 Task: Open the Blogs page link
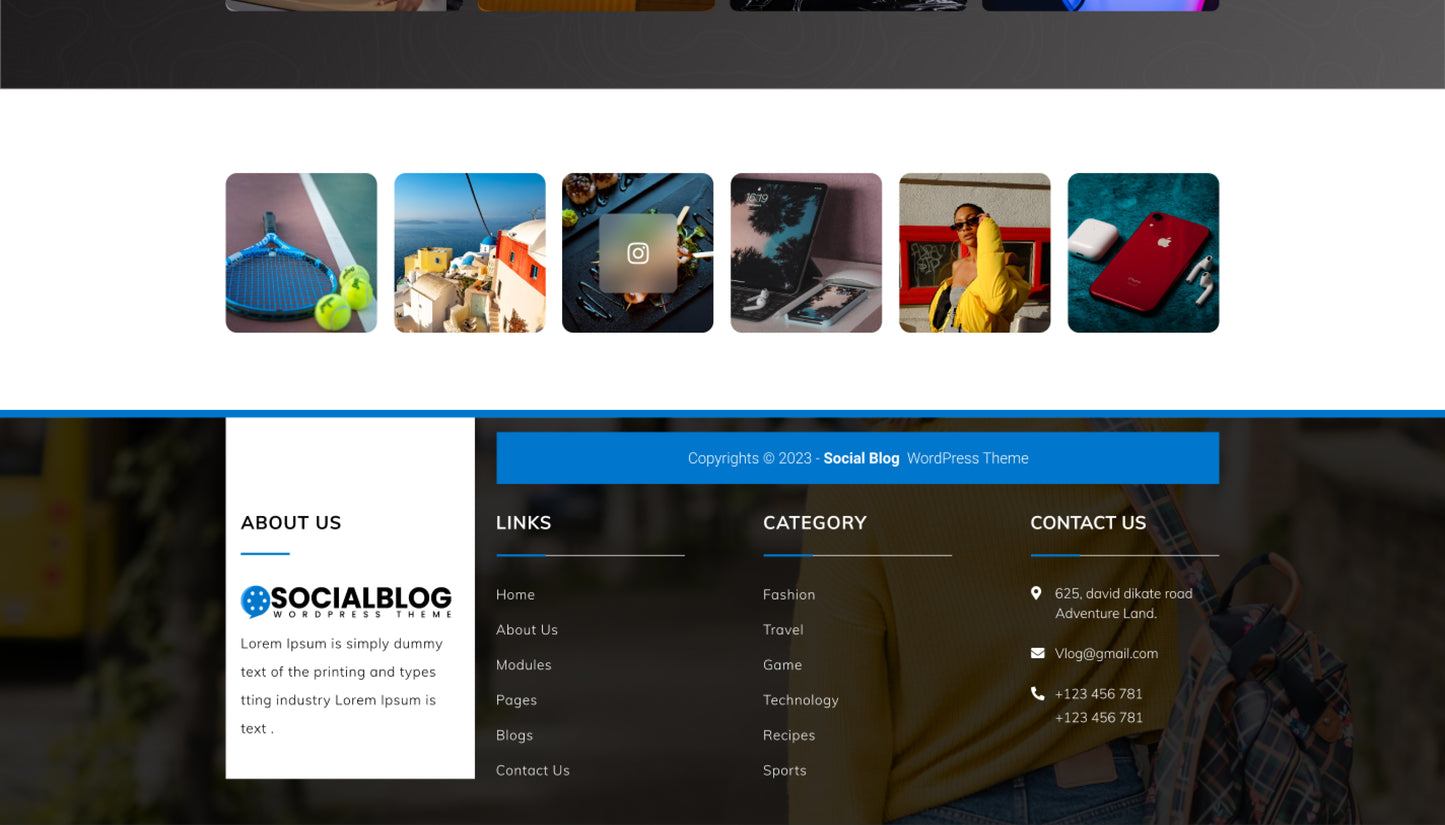click(514, 735)
